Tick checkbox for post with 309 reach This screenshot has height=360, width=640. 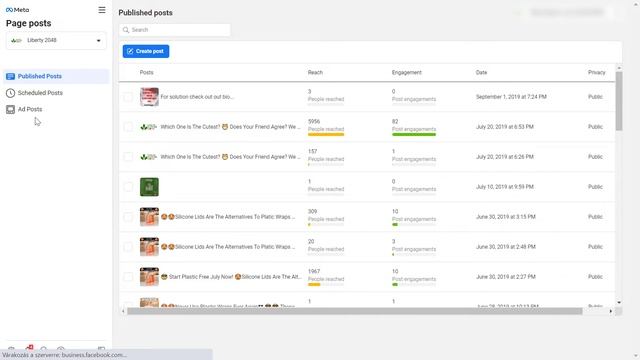tap(128, 217)
